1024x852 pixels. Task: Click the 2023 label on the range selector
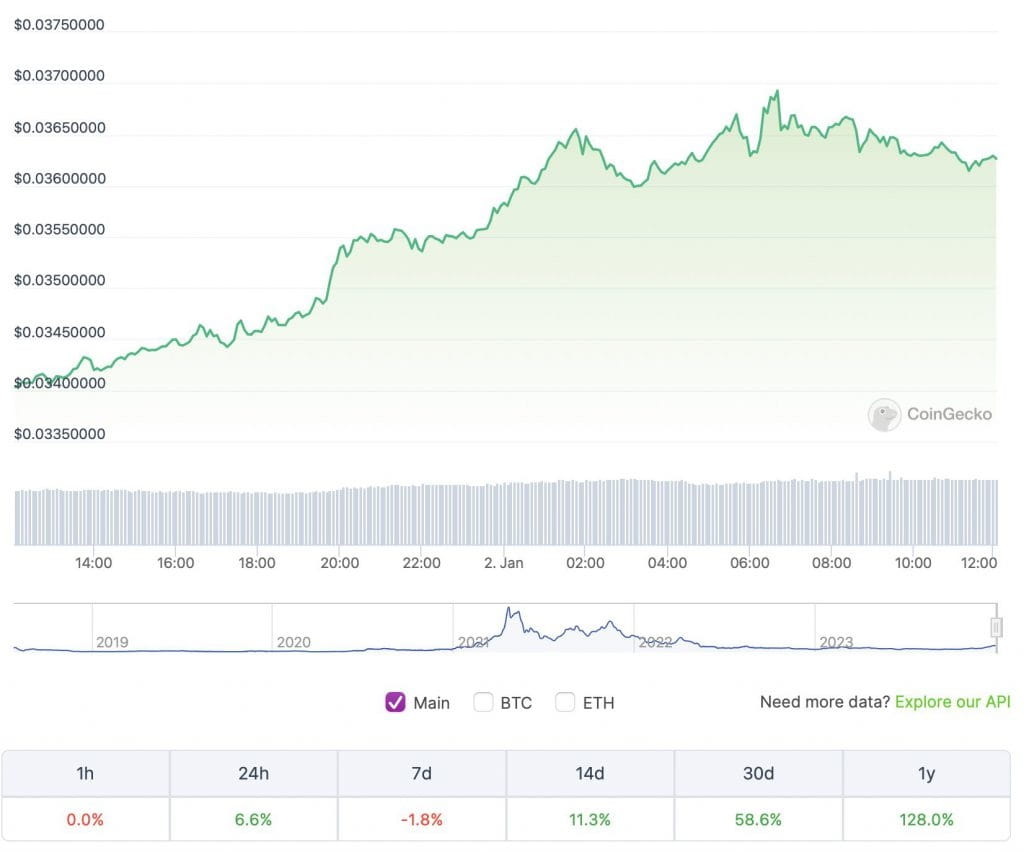[x=836, y=643]
